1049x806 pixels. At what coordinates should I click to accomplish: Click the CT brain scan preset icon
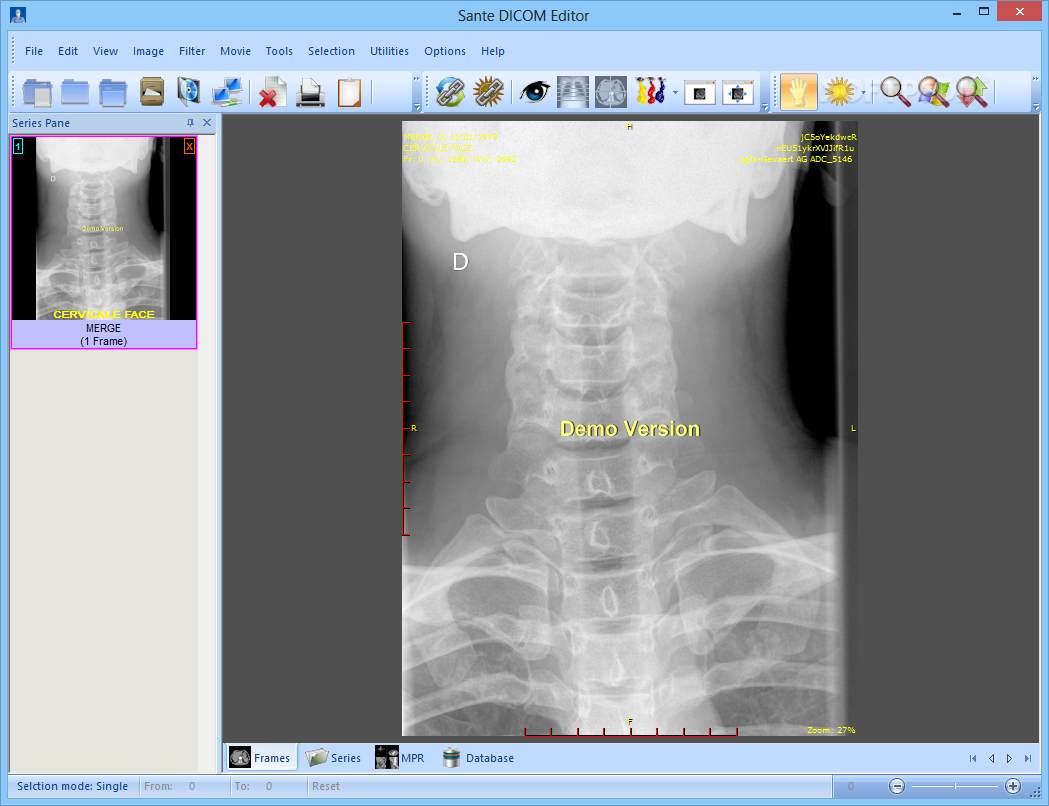[611, 92]
